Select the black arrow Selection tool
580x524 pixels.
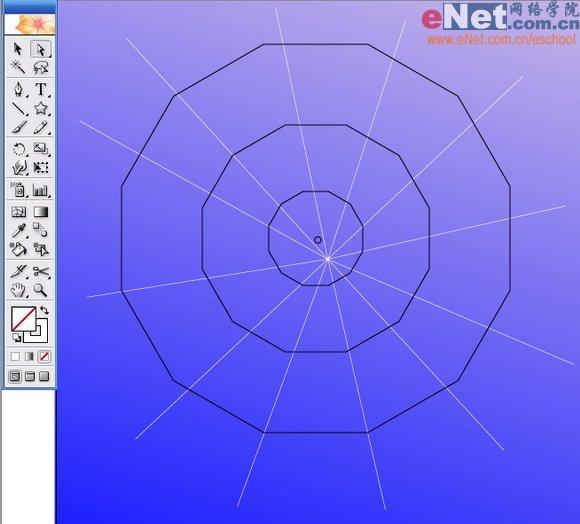click(18, 48)
